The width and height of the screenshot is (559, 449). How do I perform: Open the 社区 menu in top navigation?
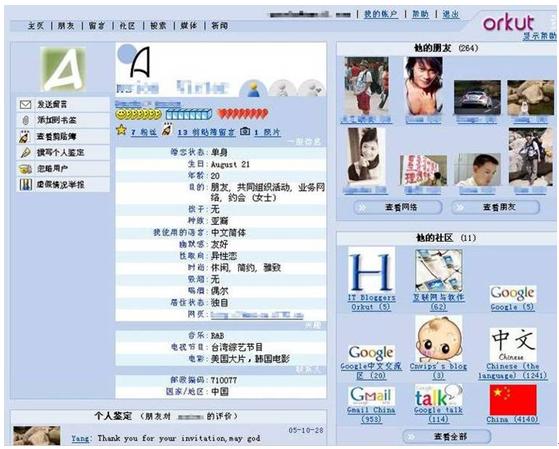click(127, 26)
